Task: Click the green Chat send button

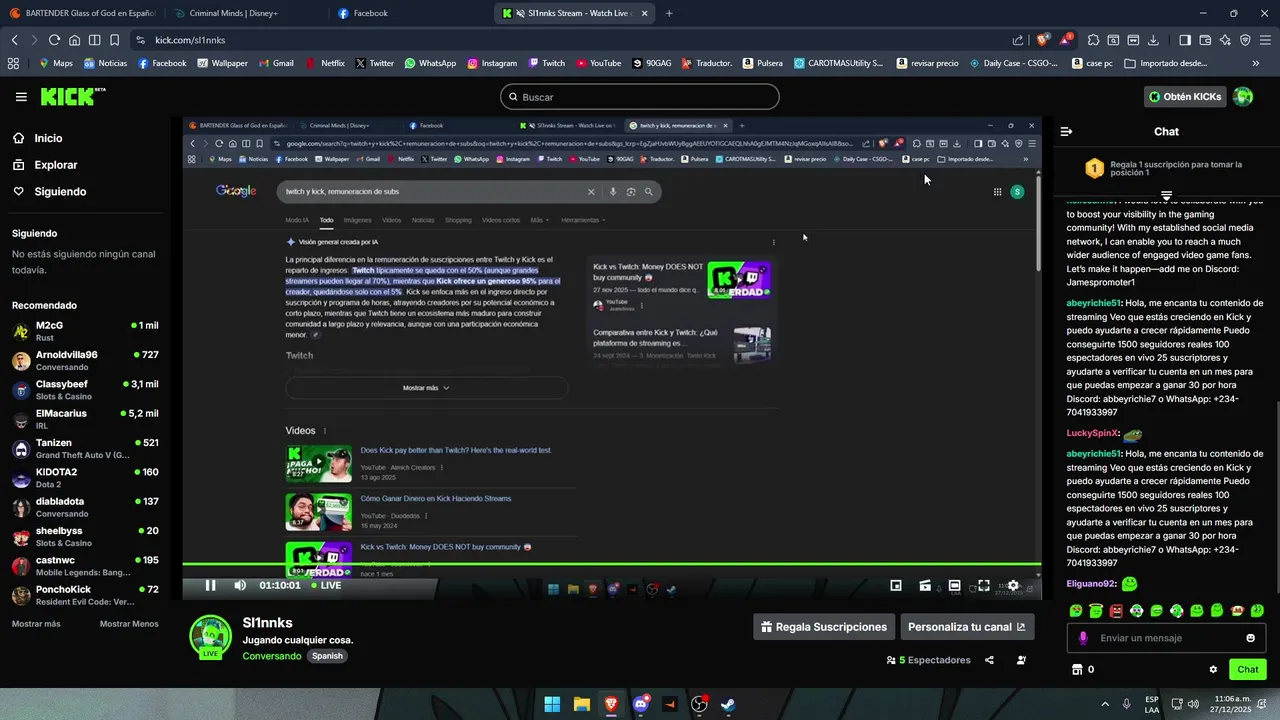Action: pos(1248,670)
